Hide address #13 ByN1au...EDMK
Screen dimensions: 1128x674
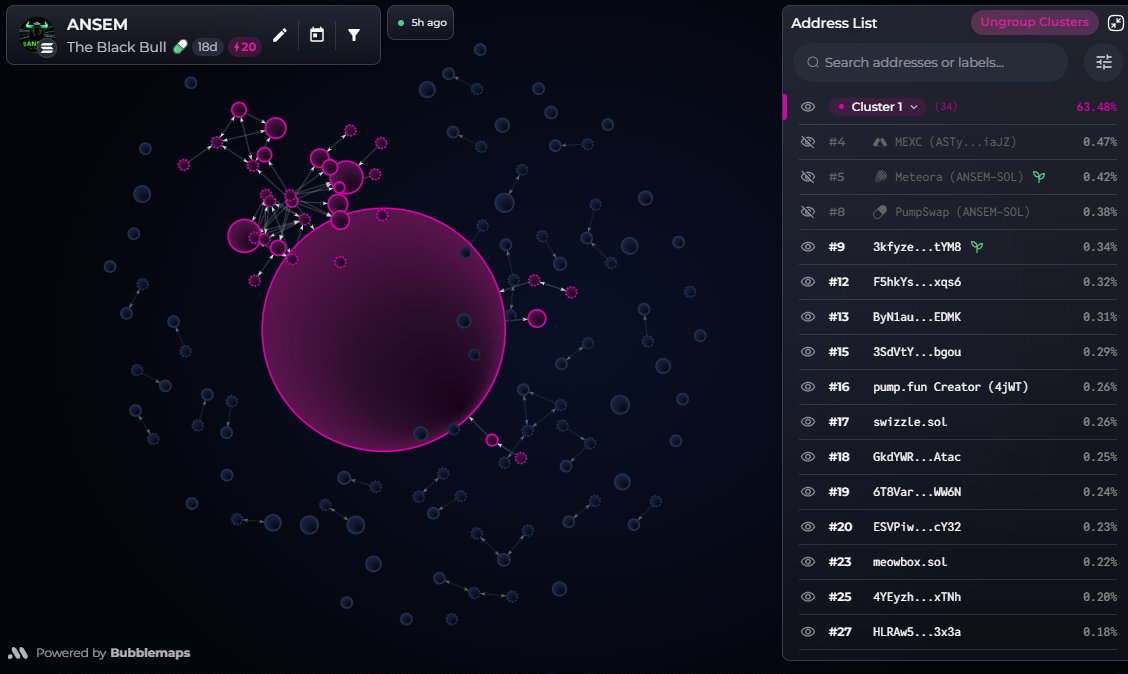point(808,316)
